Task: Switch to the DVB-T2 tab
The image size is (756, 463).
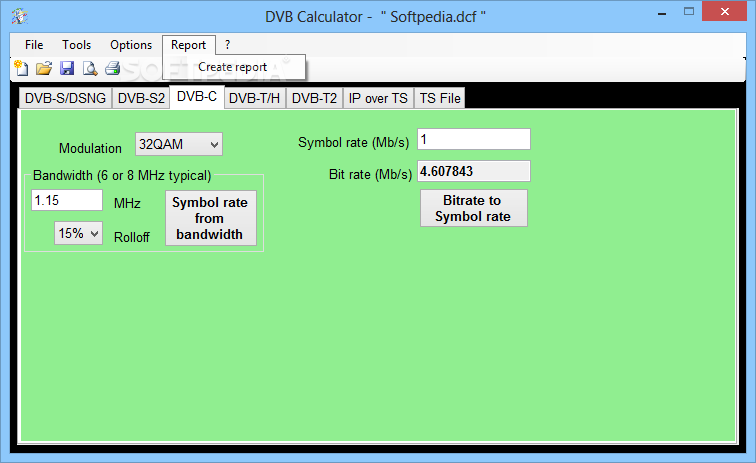Action: pos(314,98)
